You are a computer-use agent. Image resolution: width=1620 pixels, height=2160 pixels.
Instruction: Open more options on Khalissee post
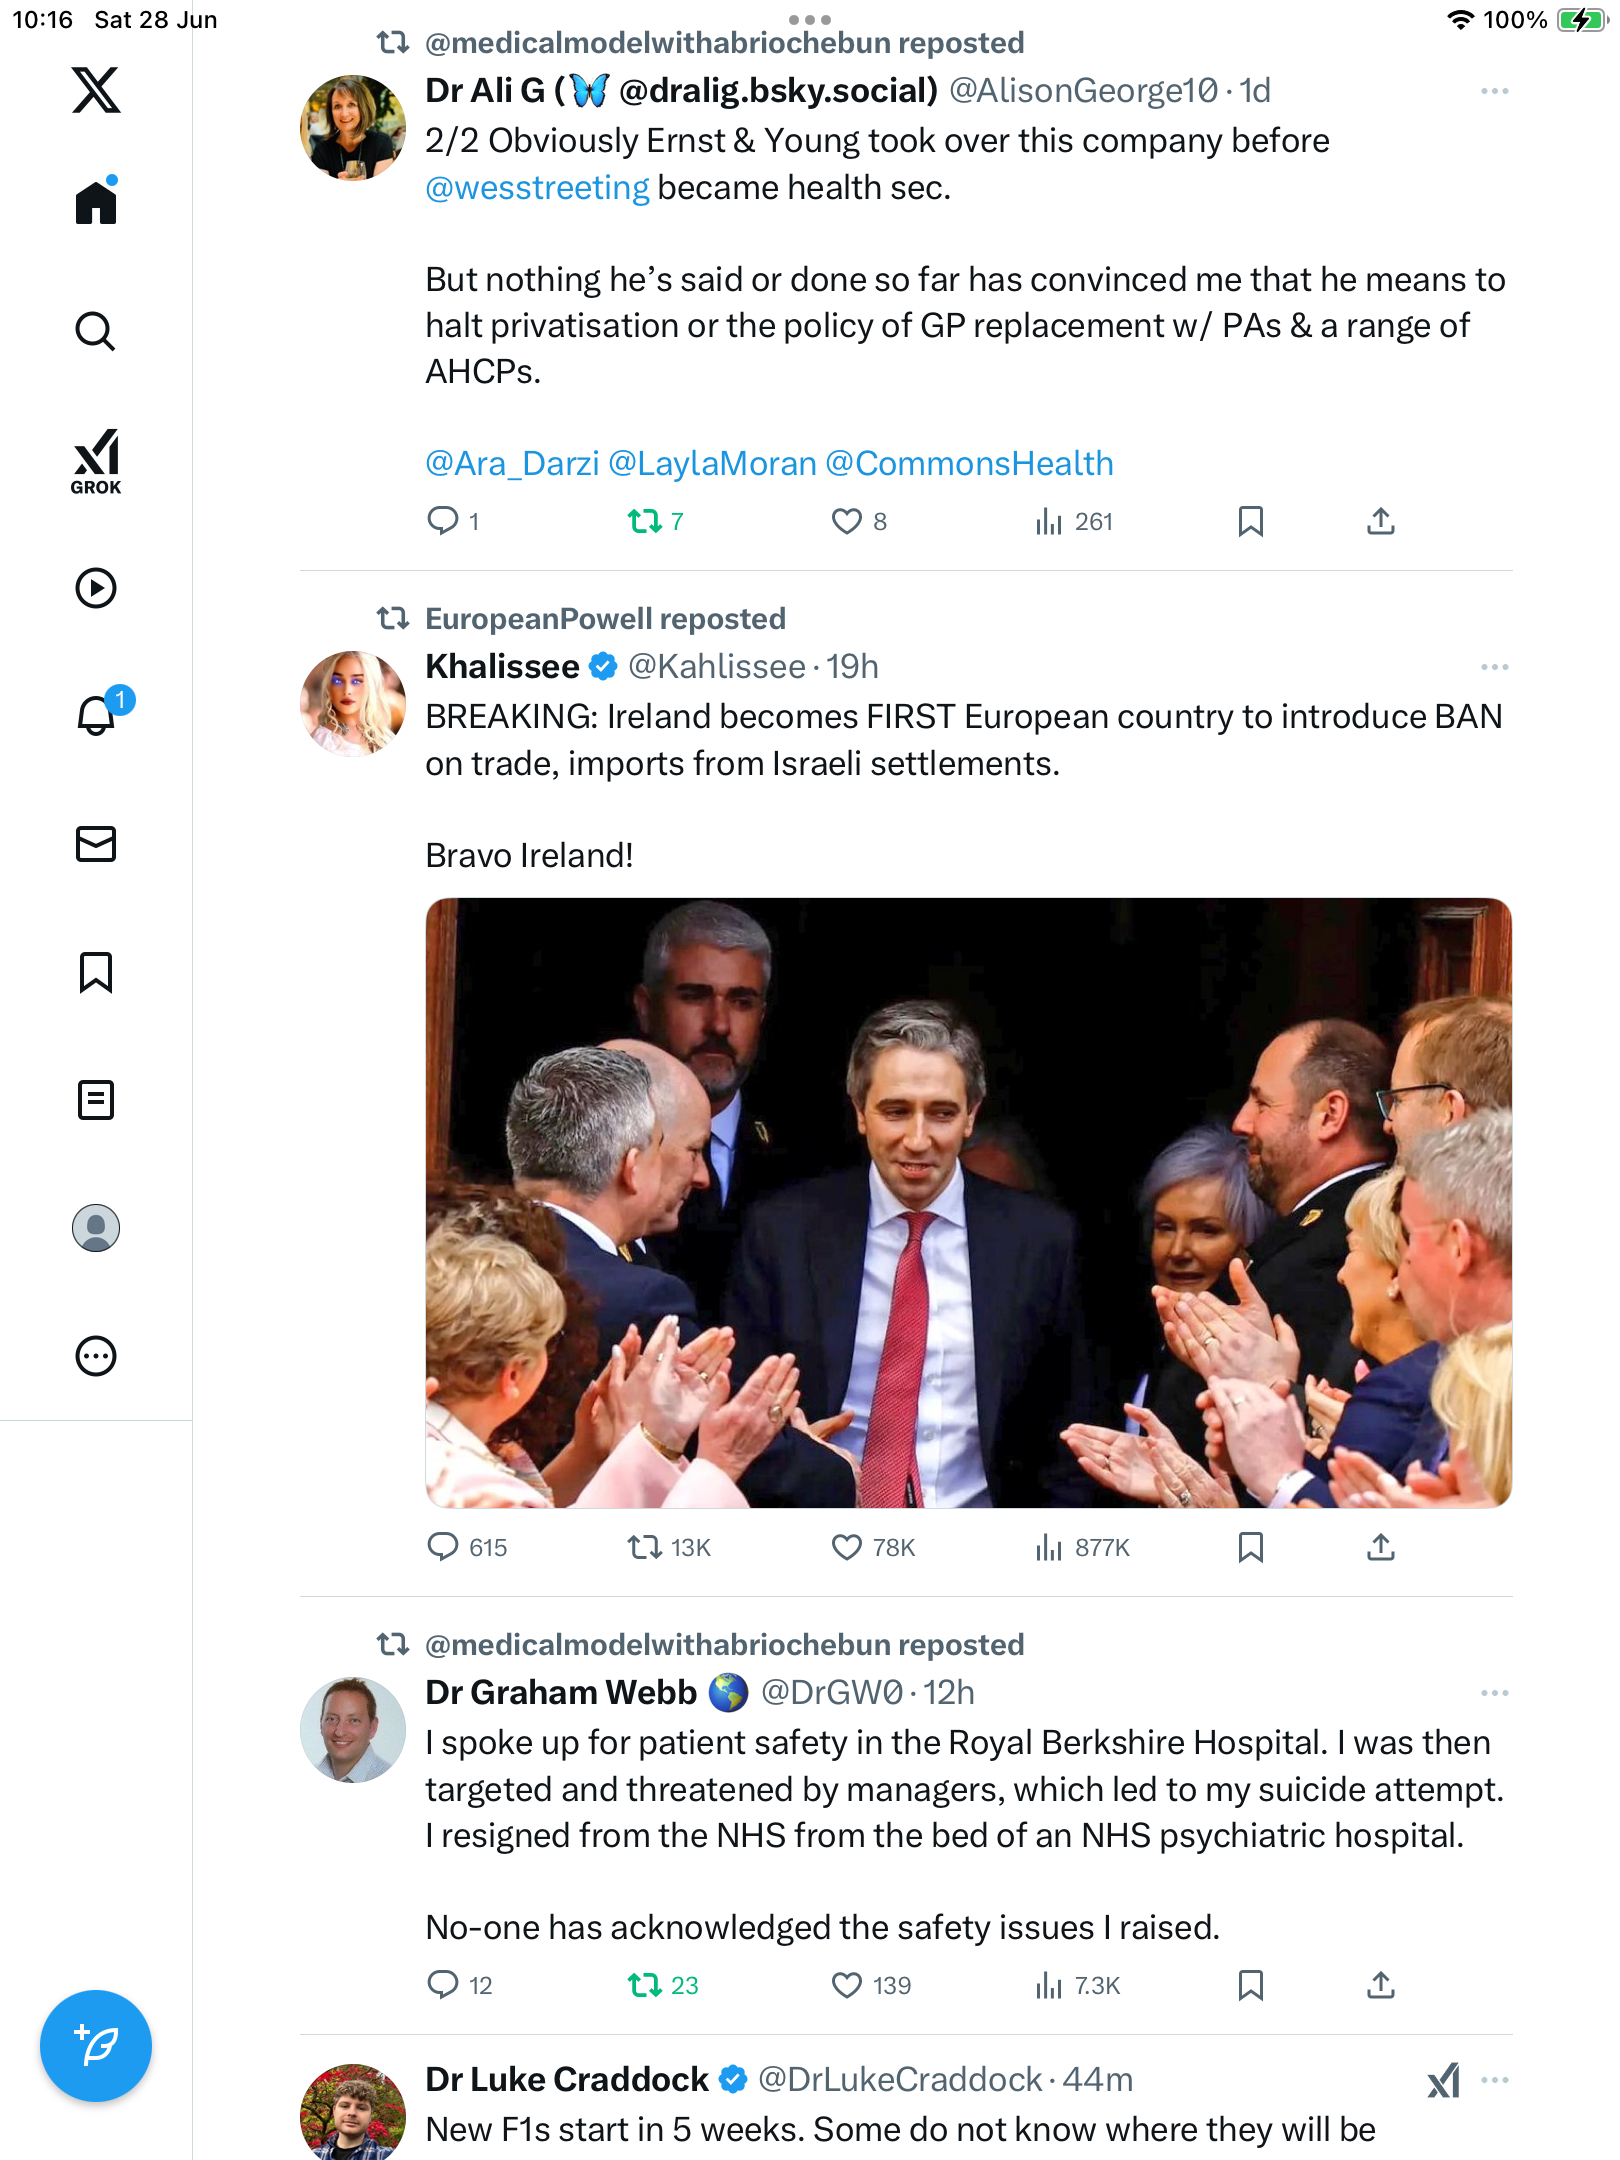(x=1494, y=667)
